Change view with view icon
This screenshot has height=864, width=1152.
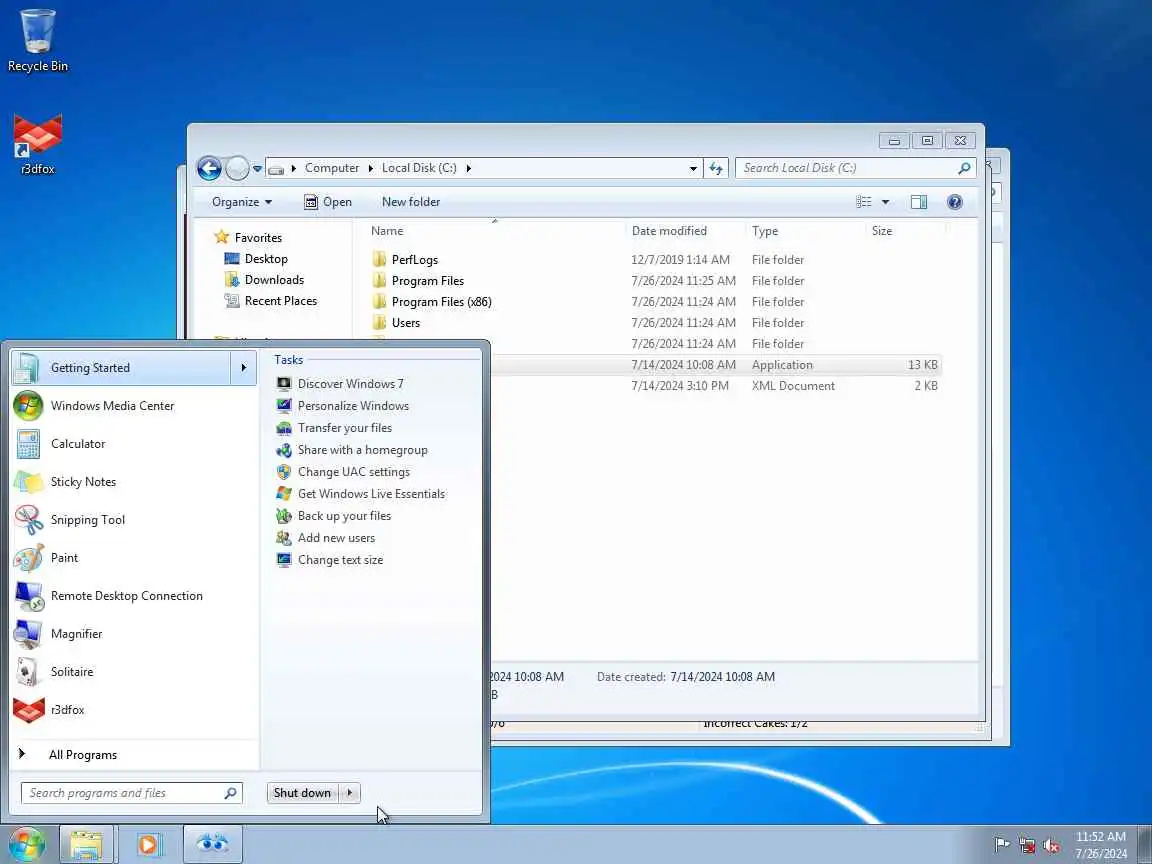864,202
